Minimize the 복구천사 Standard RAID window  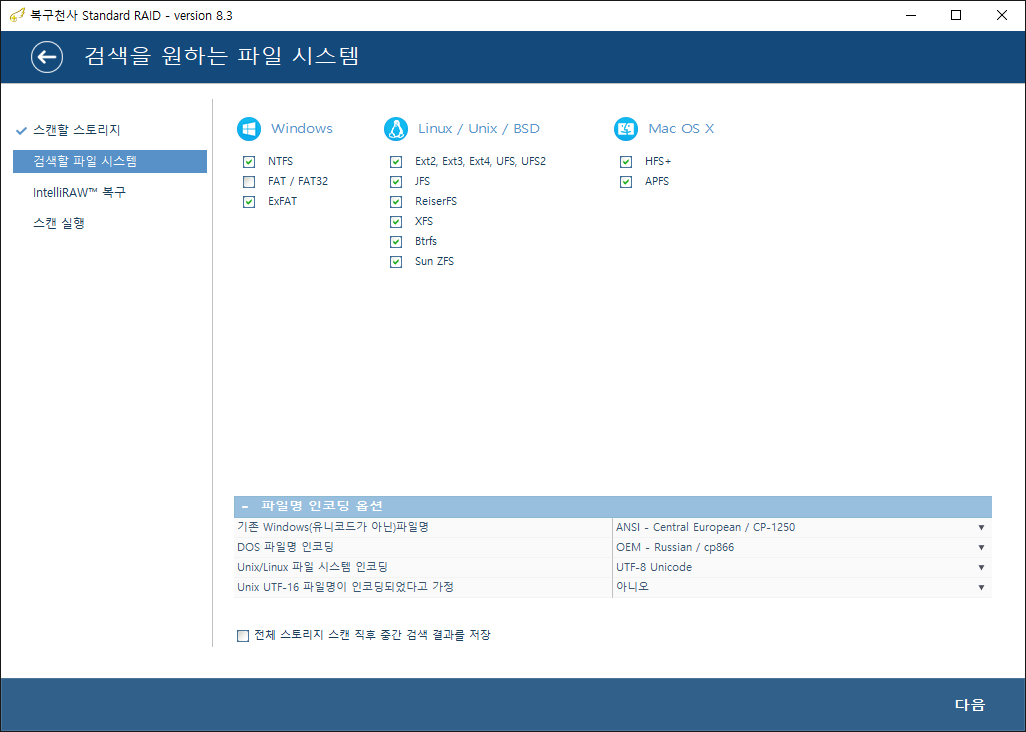pos(911,15)
